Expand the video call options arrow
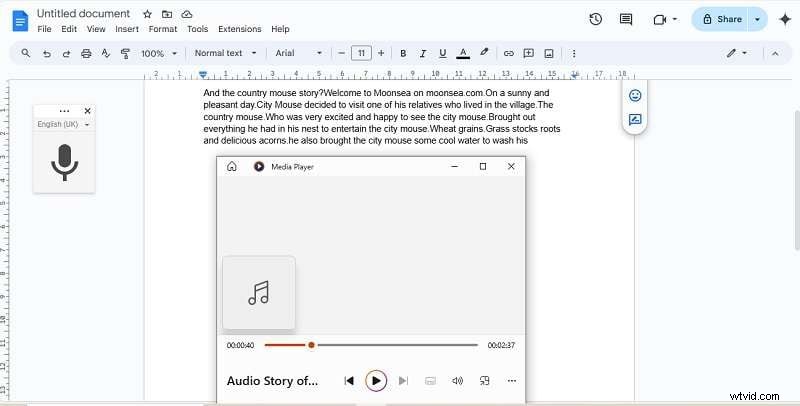Viewport: 800px width, 406px height. (x=674, y=19)
